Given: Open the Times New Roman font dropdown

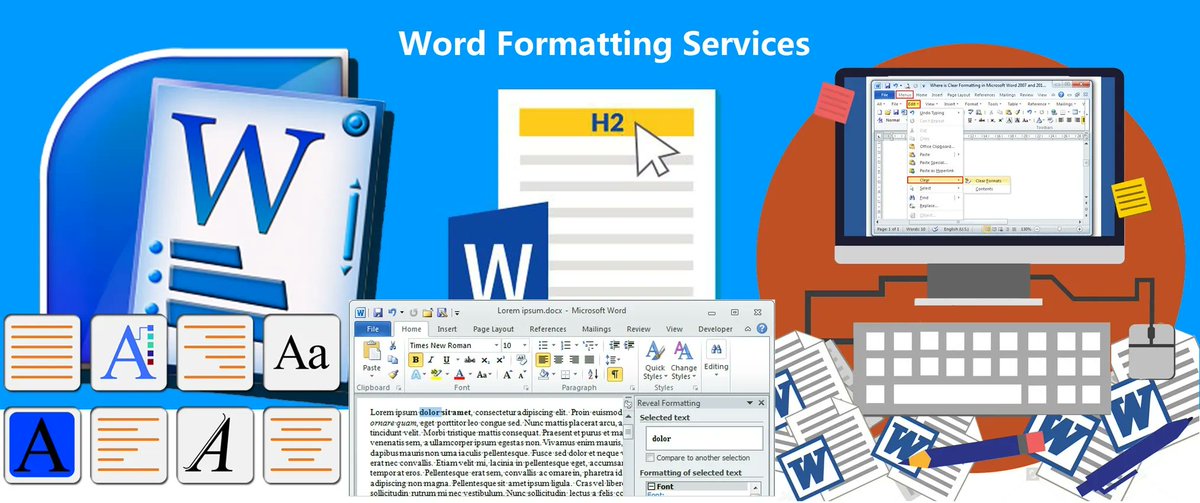Looking at the screenshot, I should [x=496, y=345].
